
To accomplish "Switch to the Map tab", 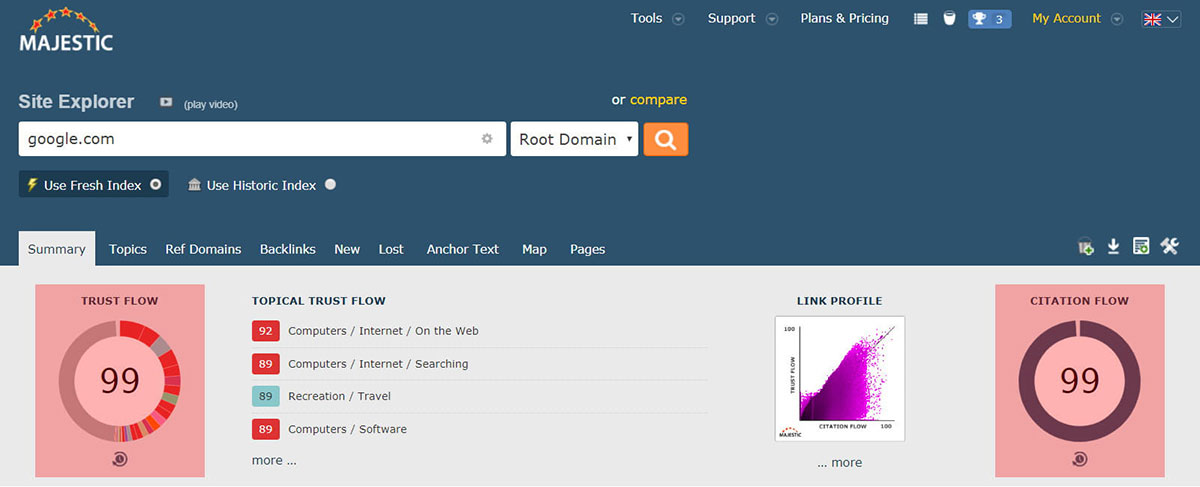I will pos(534,249).
